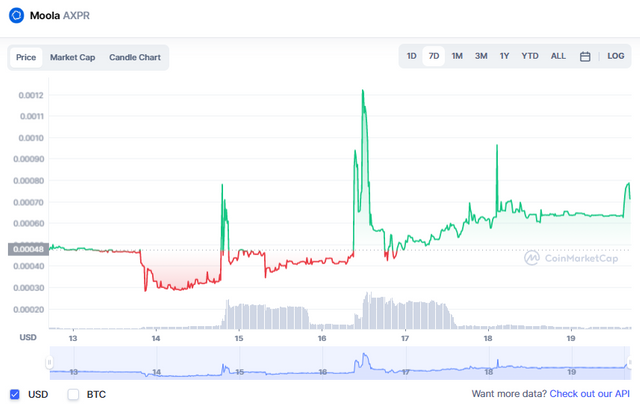Click the USD axis unit label
Screen dimensions: 640x404
point(28,337)
